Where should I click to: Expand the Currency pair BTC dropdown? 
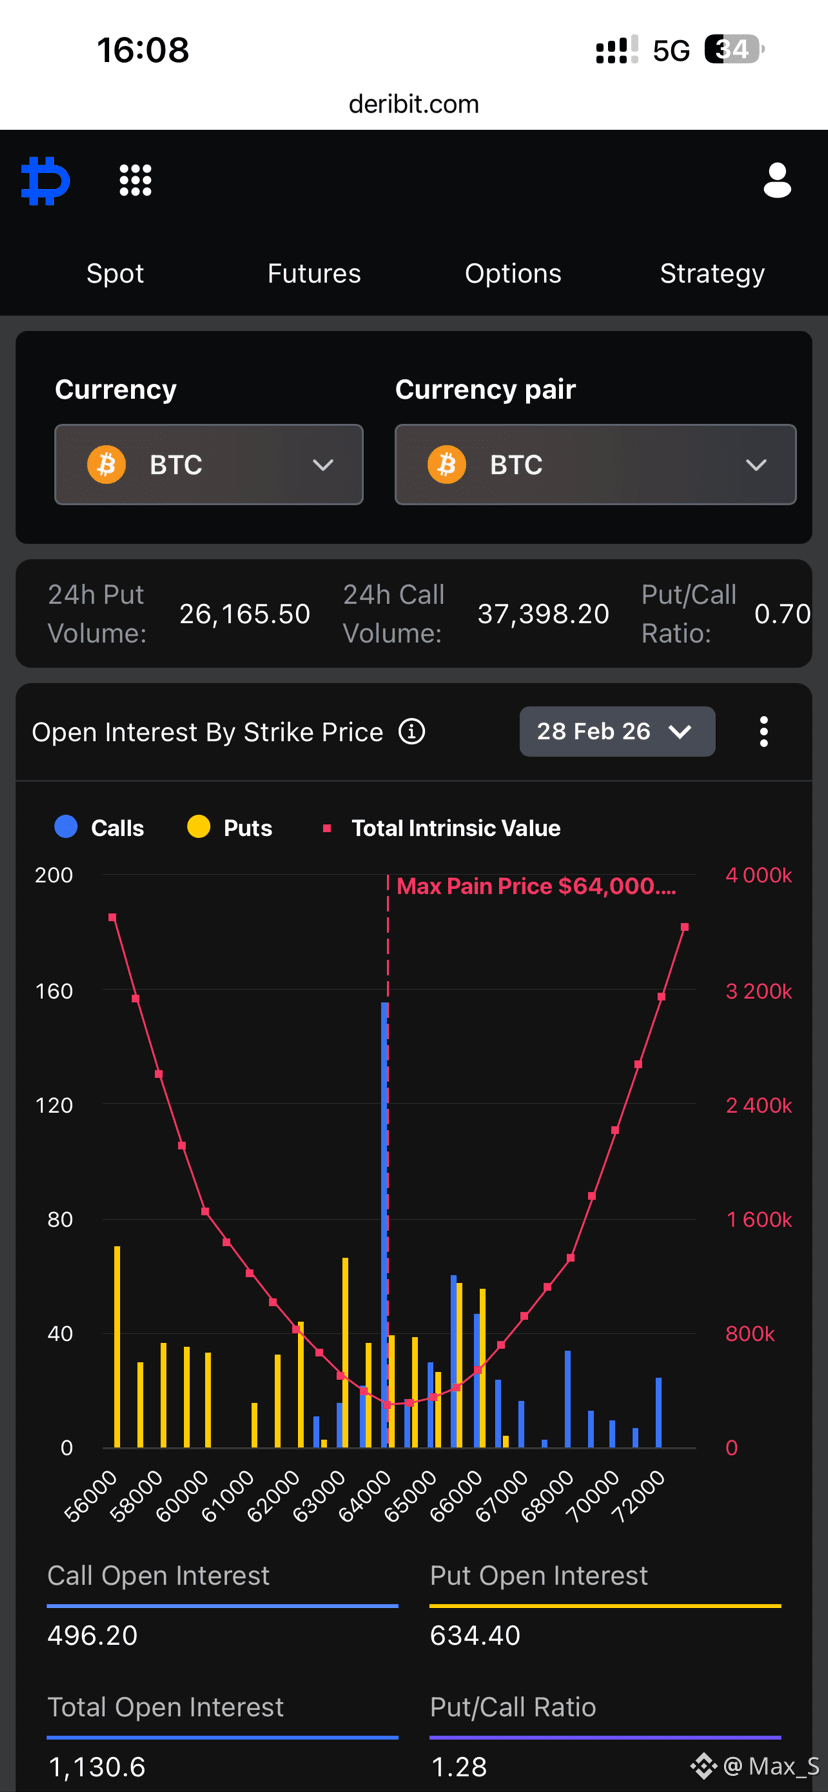pyautogui.click(x=596, y=465)
